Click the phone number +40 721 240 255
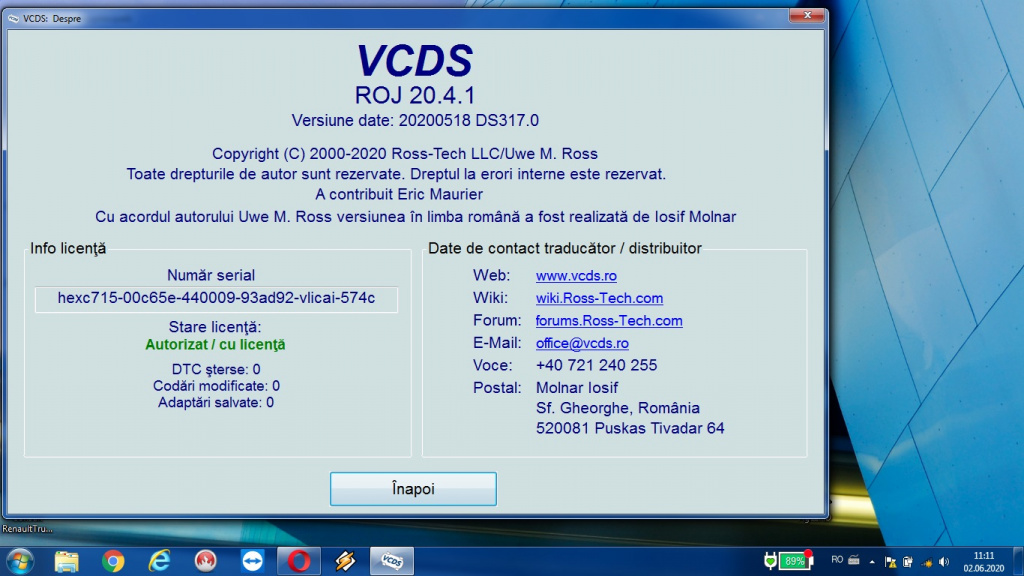The image size is (1024, 576). coord(596,365)
